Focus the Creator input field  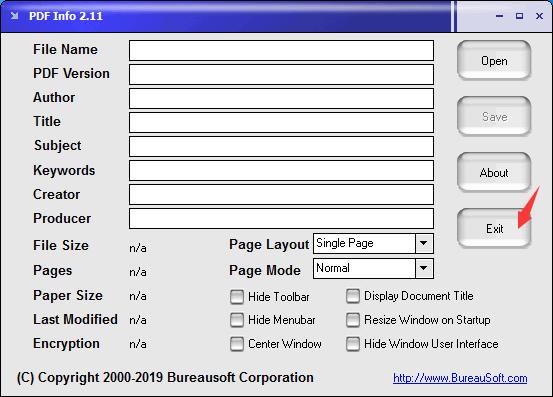pos(281,194)
